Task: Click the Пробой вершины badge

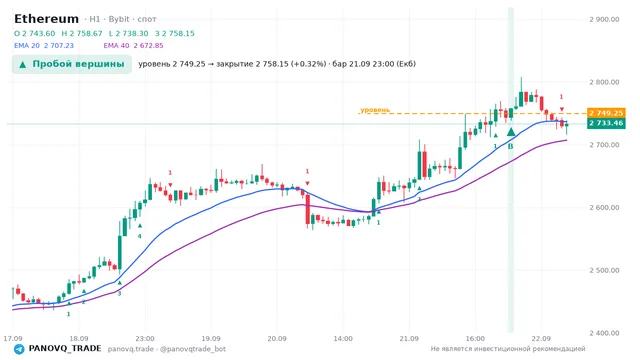Action: [x=72, y=64]
